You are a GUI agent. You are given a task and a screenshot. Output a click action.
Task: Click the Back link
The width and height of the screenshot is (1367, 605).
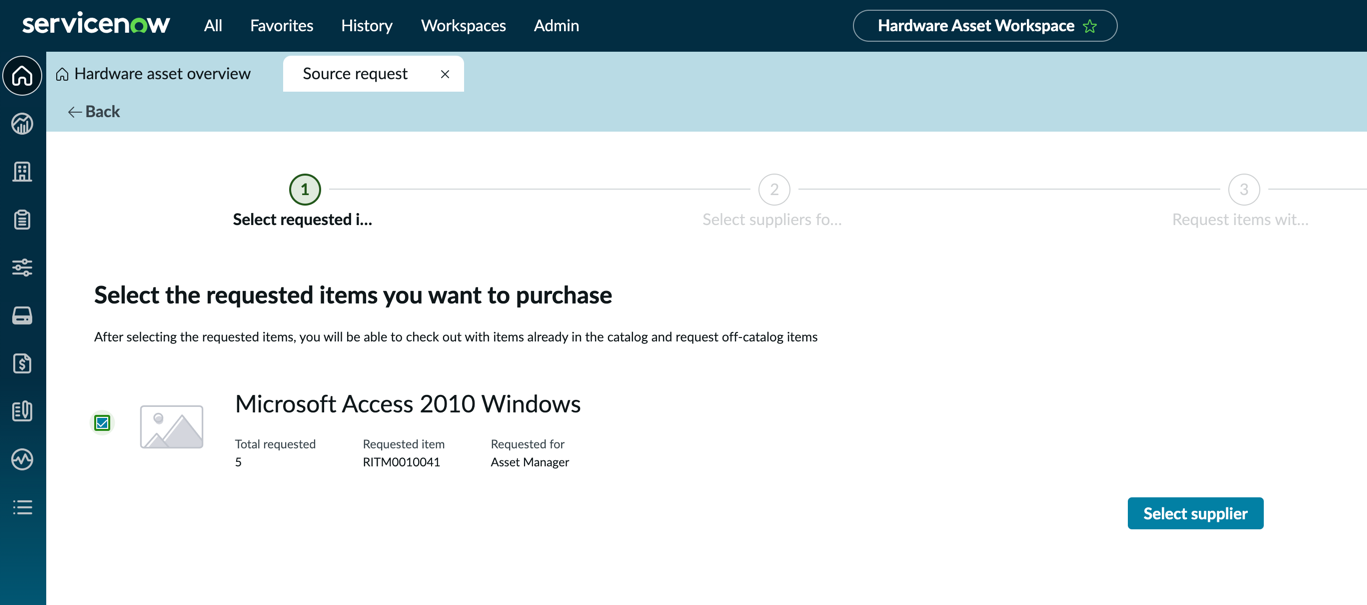(93, 112)
